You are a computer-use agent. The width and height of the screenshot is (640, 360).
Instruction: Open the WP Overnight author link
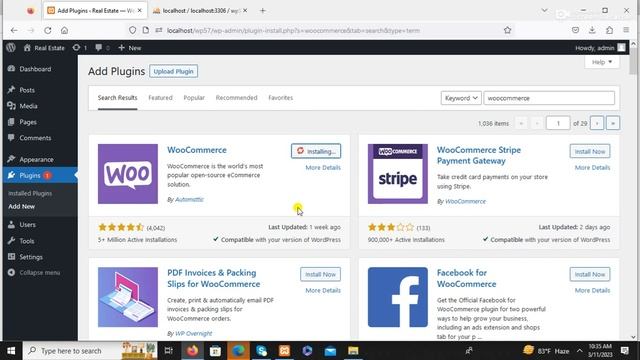[x=193, y=333]
